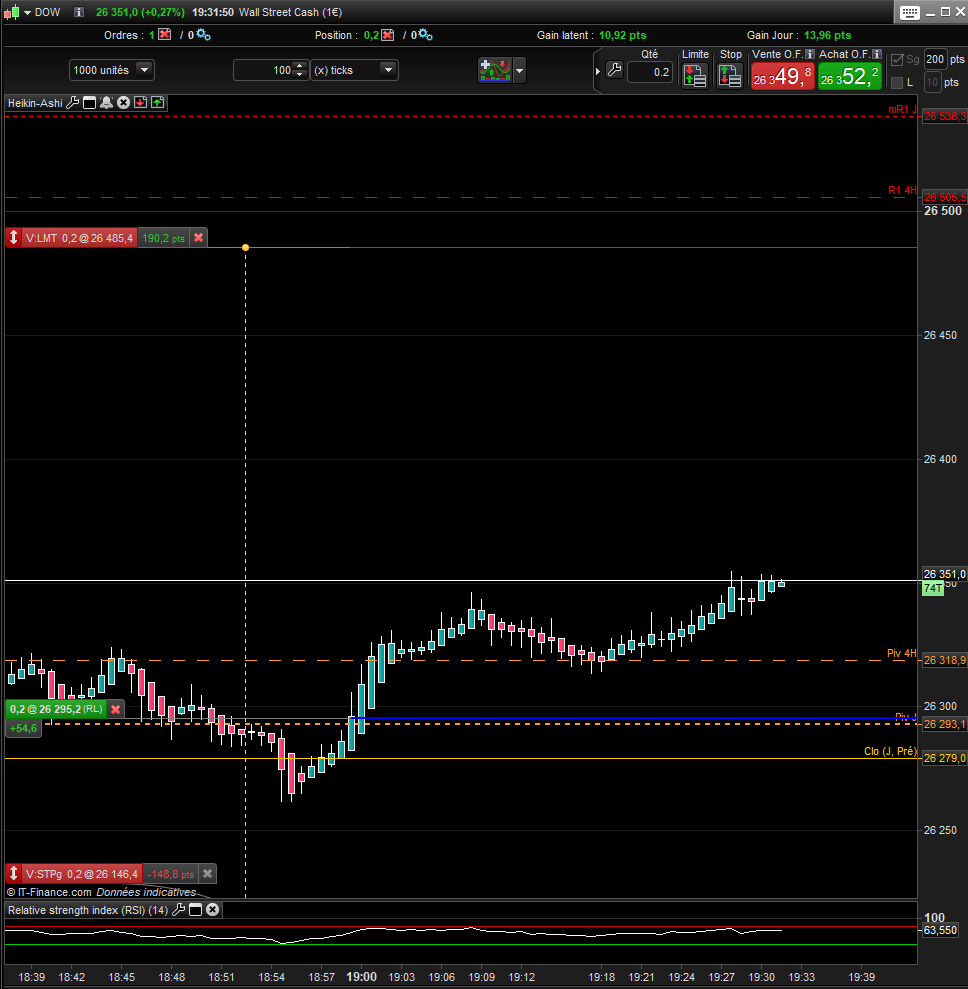Click the Qté quantity field 0.2
Viewport: 968px width, 989px height.
coord(650,72)
